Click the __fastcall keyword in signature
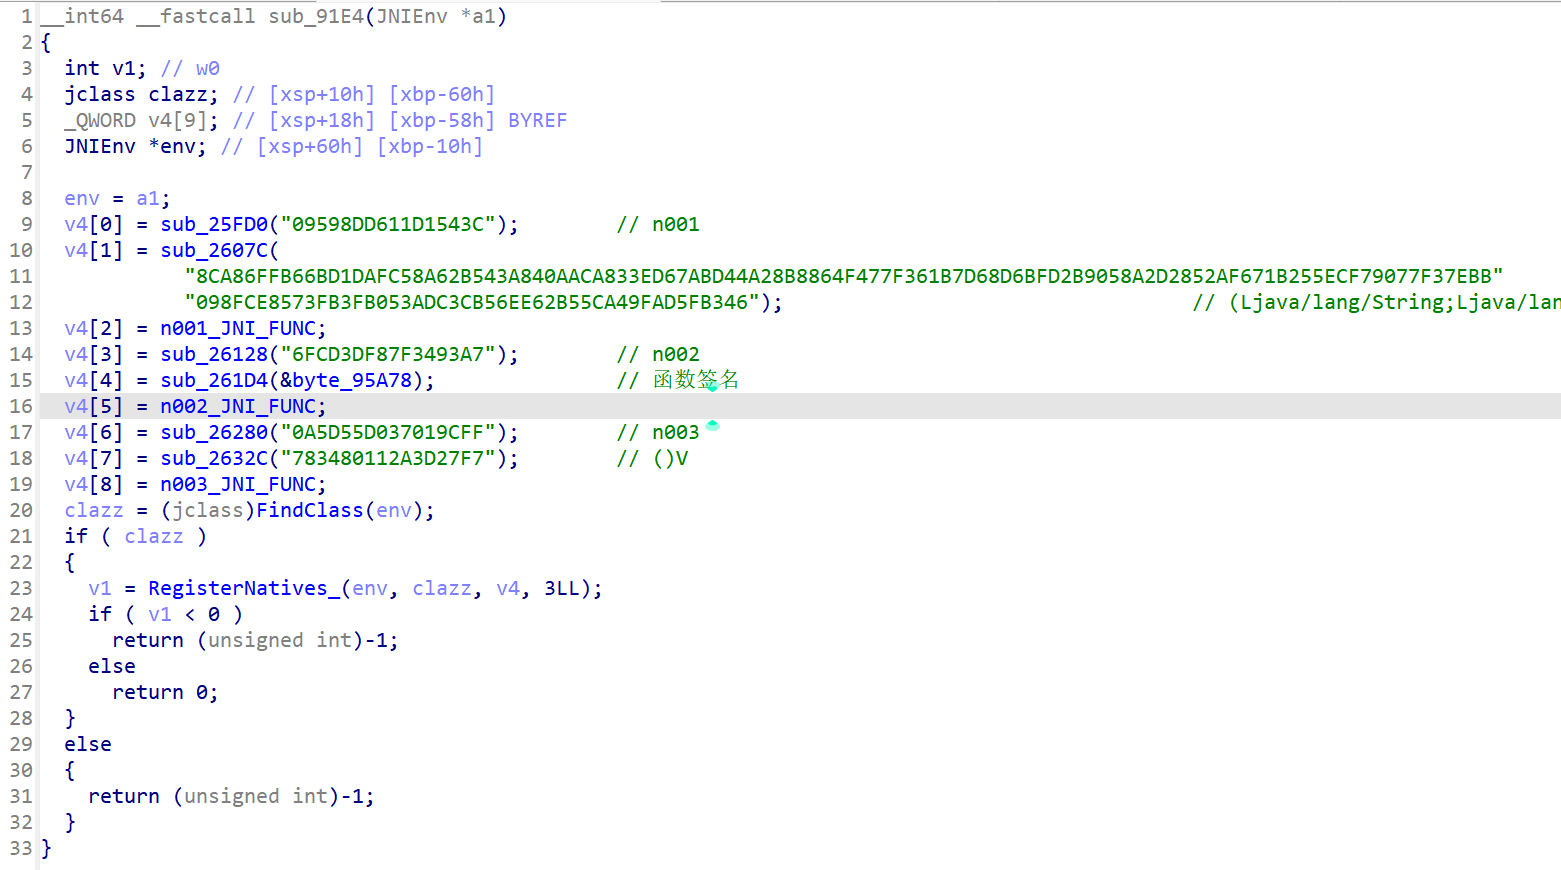Screen dimensions: 1561x870 pos(196,16)
